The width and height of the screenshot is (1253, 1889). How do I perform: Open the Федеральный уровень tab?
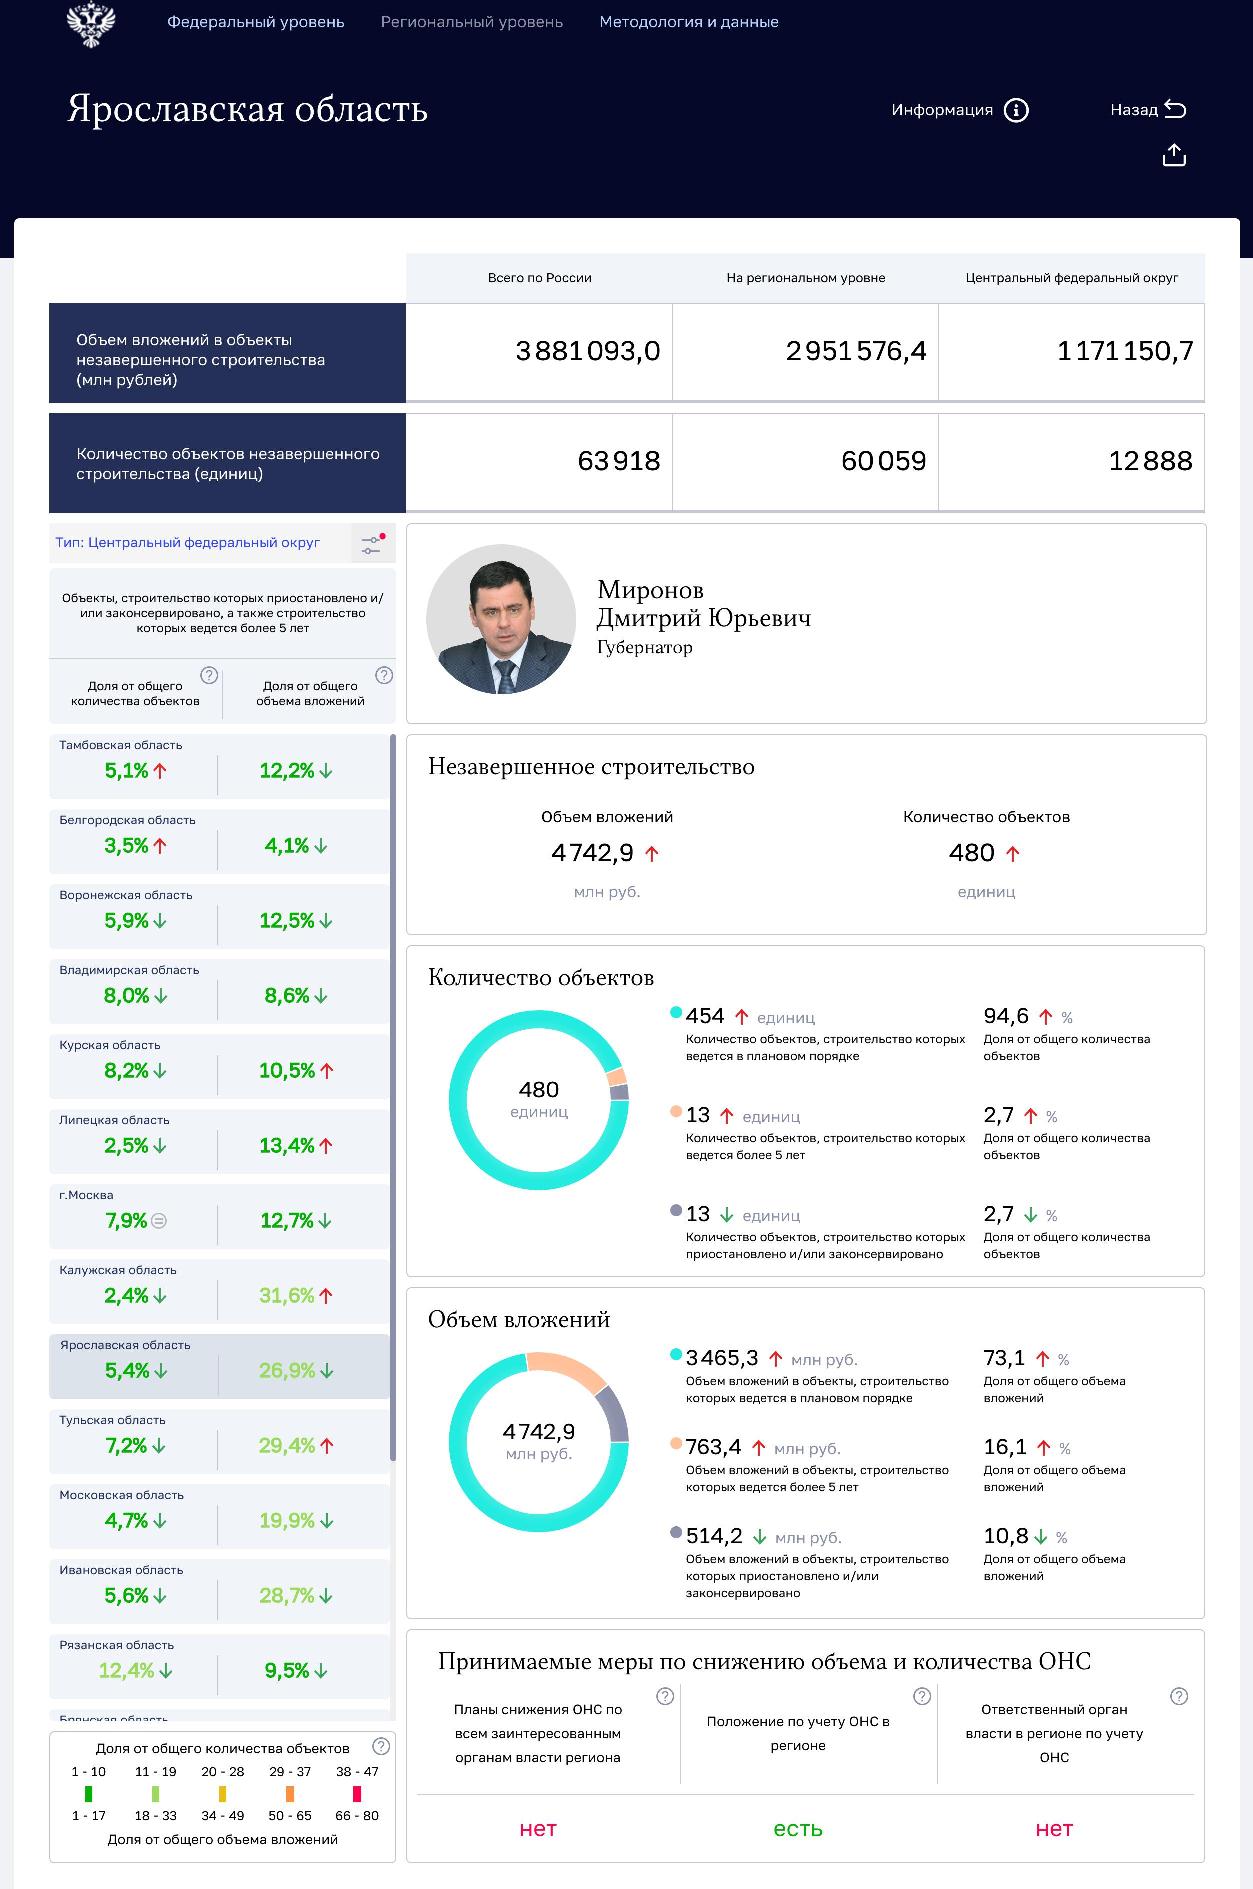255,22
